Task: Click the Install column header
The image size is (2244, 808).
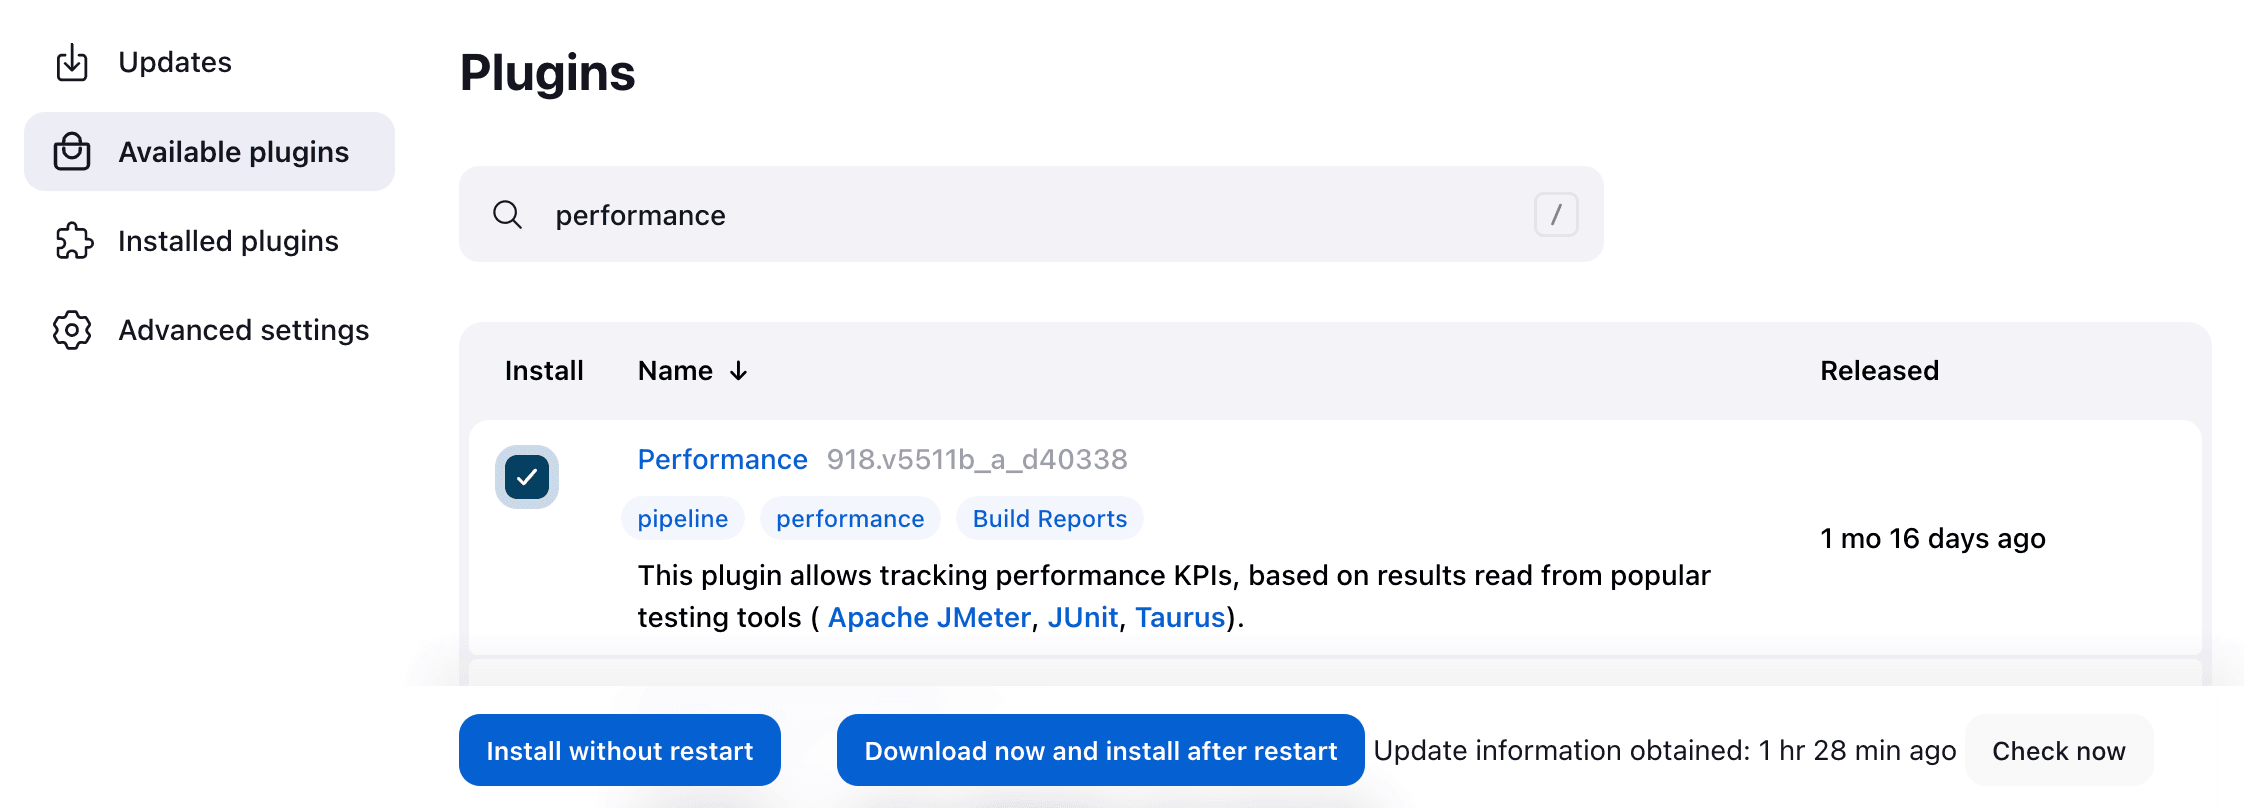Action: (x=543, y=371)
